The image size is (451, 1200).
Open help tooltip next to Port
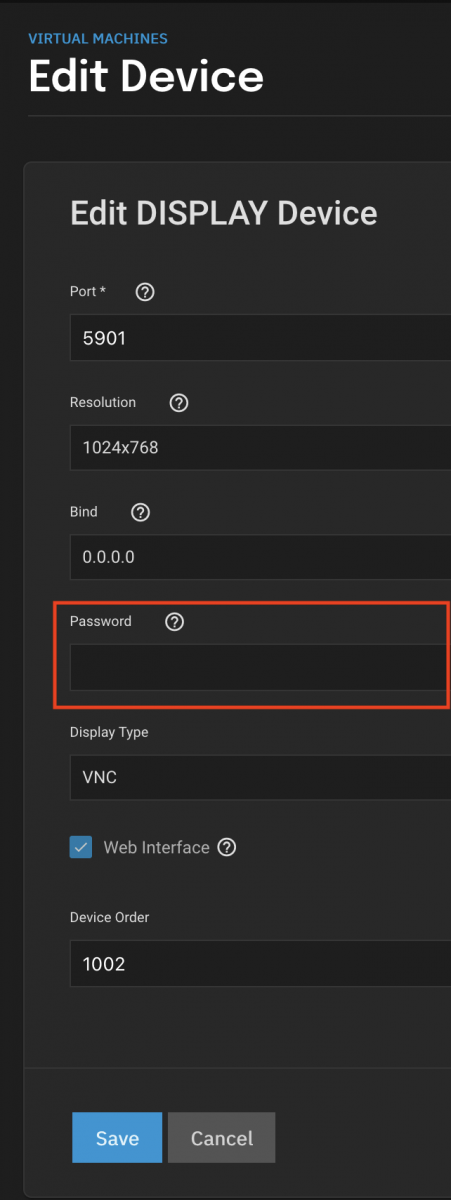coord(145,292)
